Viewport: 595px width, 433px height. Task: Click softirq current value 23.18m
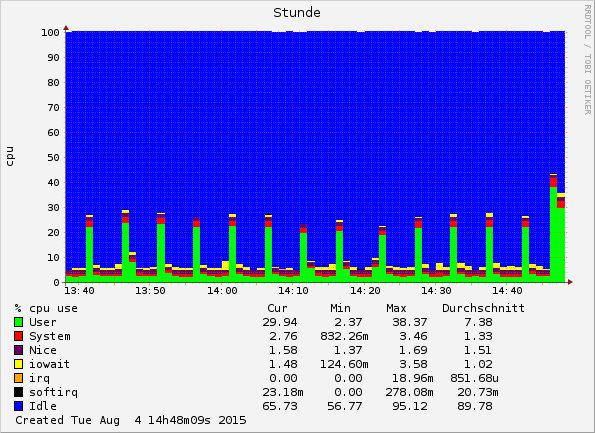283,392
